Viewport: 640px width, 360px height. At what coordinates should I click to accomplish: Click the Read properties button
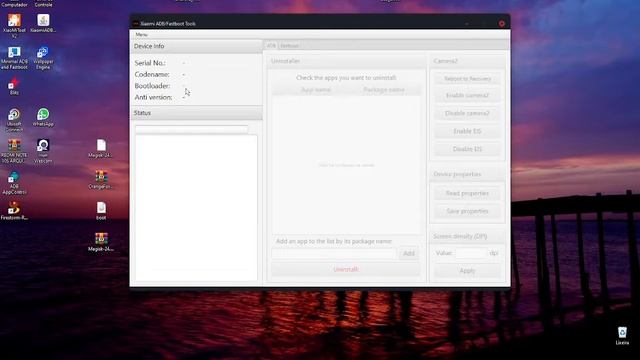click(x=467, y=193)
